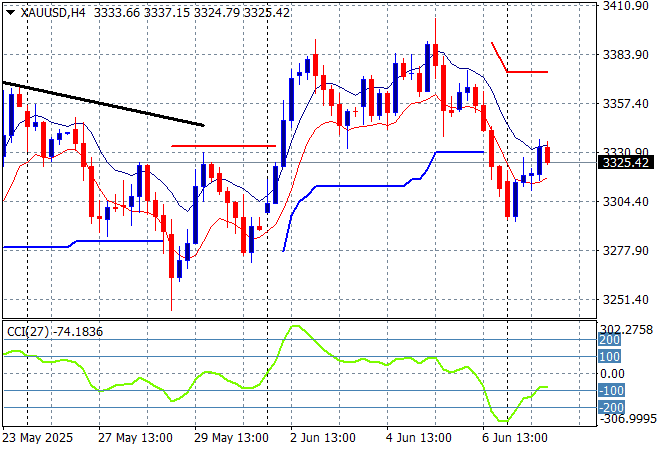Image resolution: width=660 pixels, height=450 pixels.
Task: Click the CCI -100 level label
Action: coord(612,390)
